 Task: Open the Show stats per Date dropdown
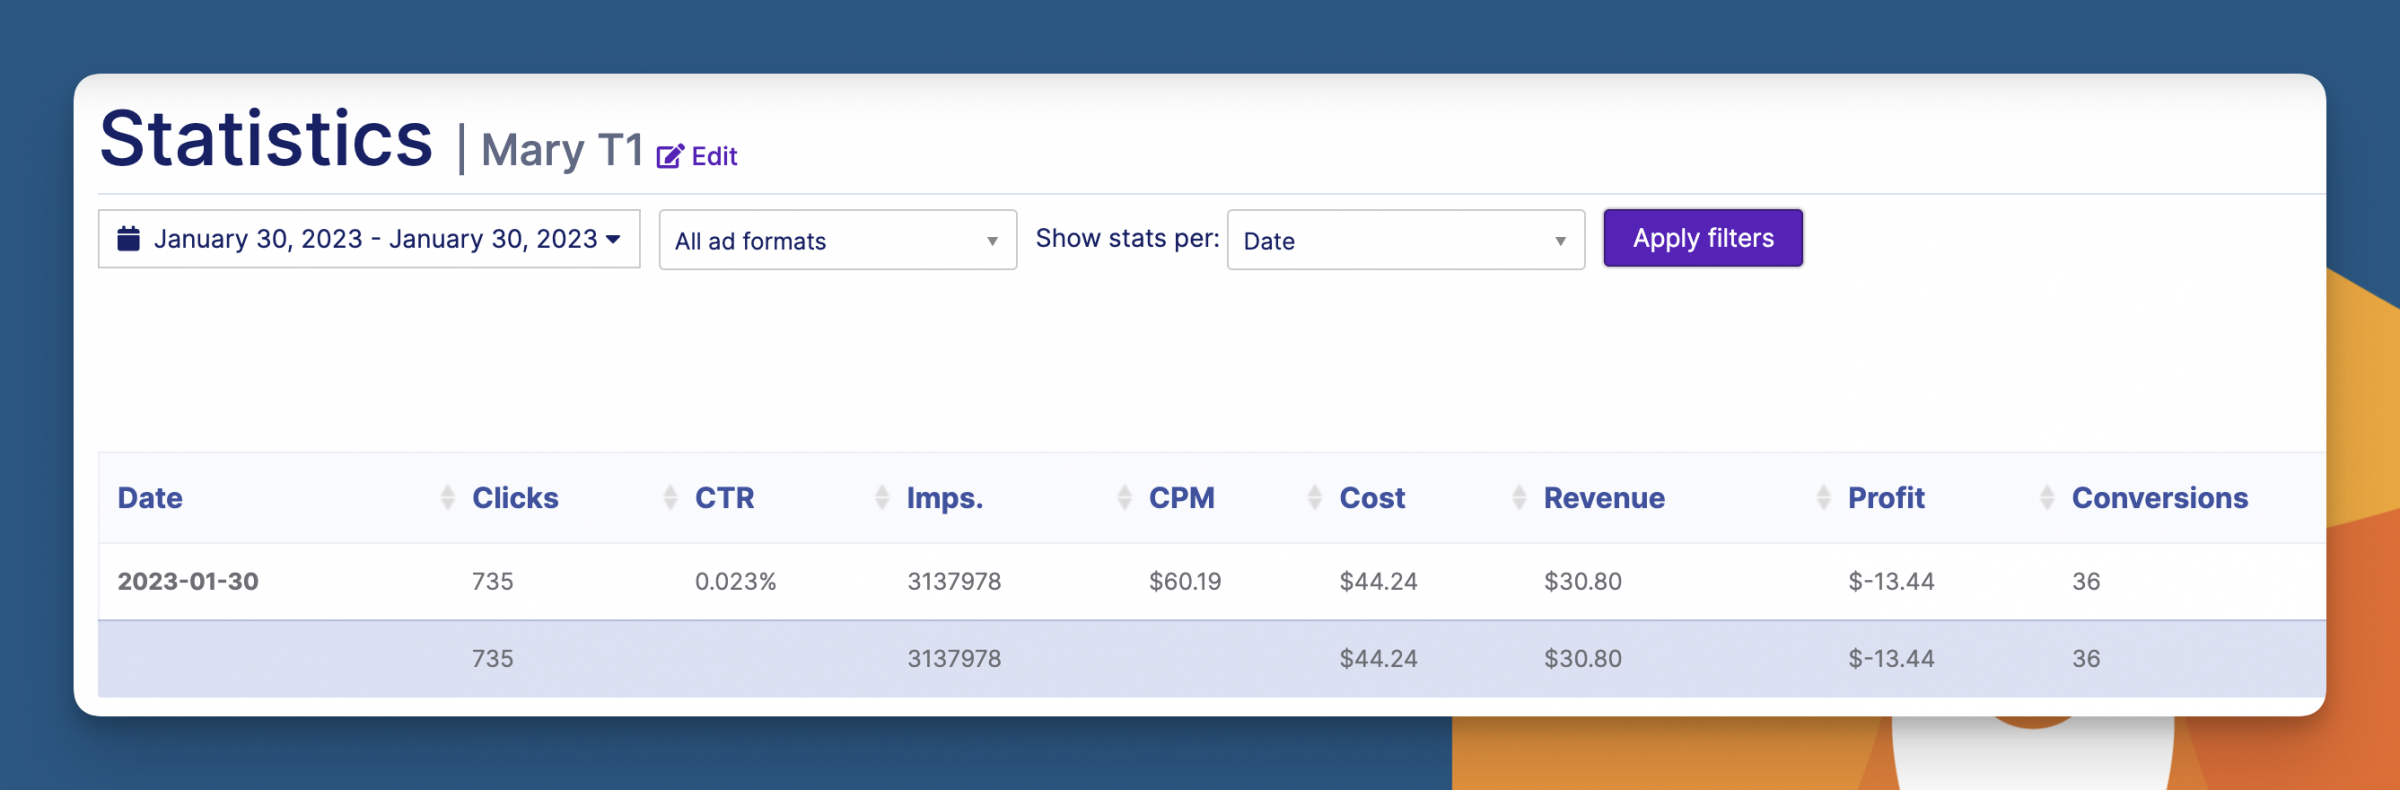point(1406,240)
